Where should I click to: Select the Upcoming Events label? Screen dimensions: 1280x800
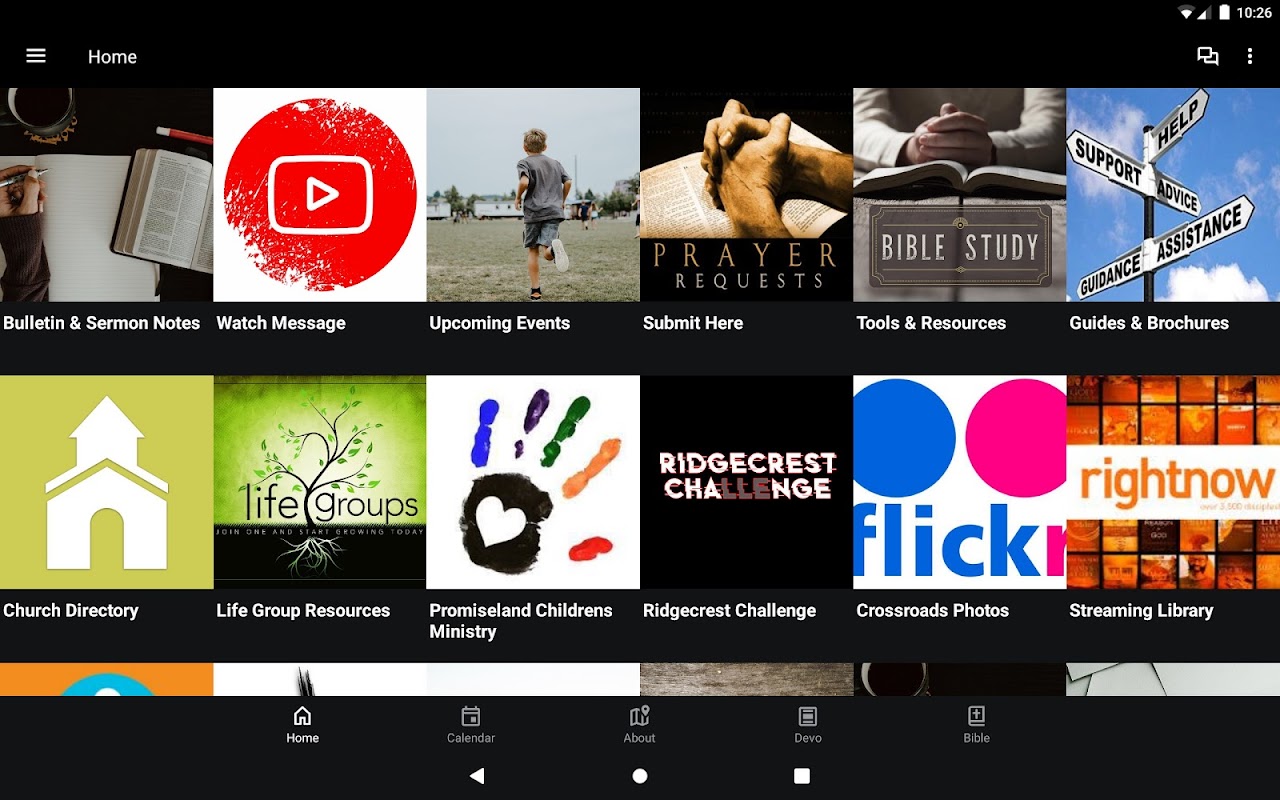coord(499,323)
